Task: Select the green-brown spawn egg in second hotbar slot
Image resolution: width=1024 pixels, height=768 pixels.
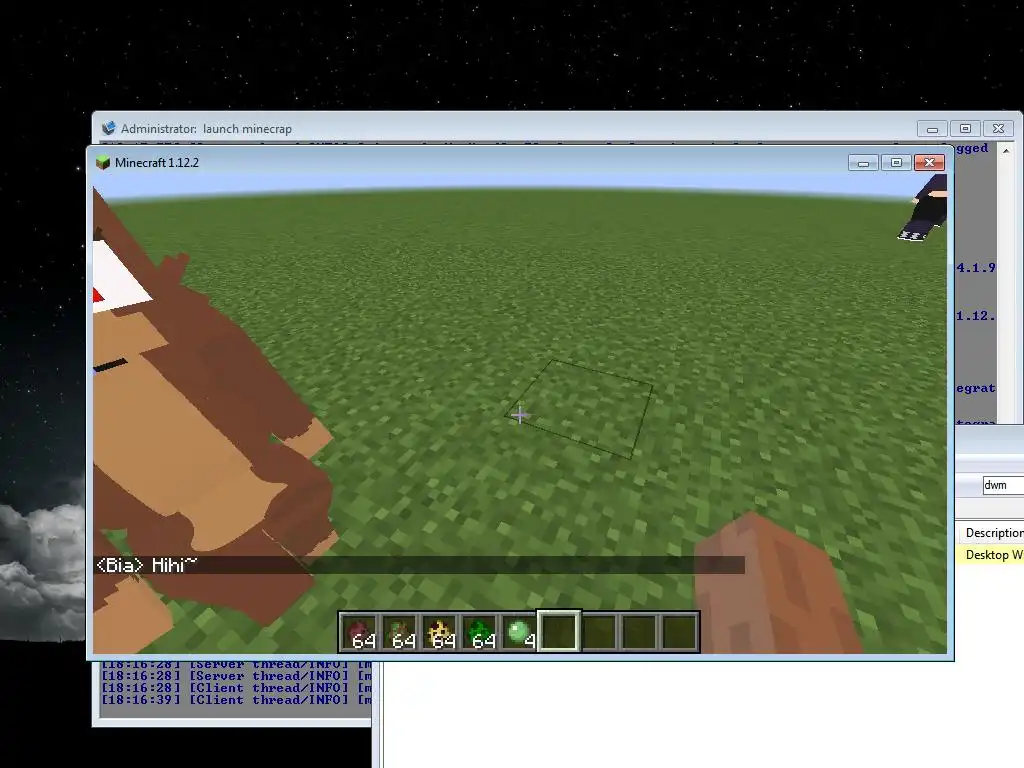Action: pyautogui.click(x=399, y=632)
